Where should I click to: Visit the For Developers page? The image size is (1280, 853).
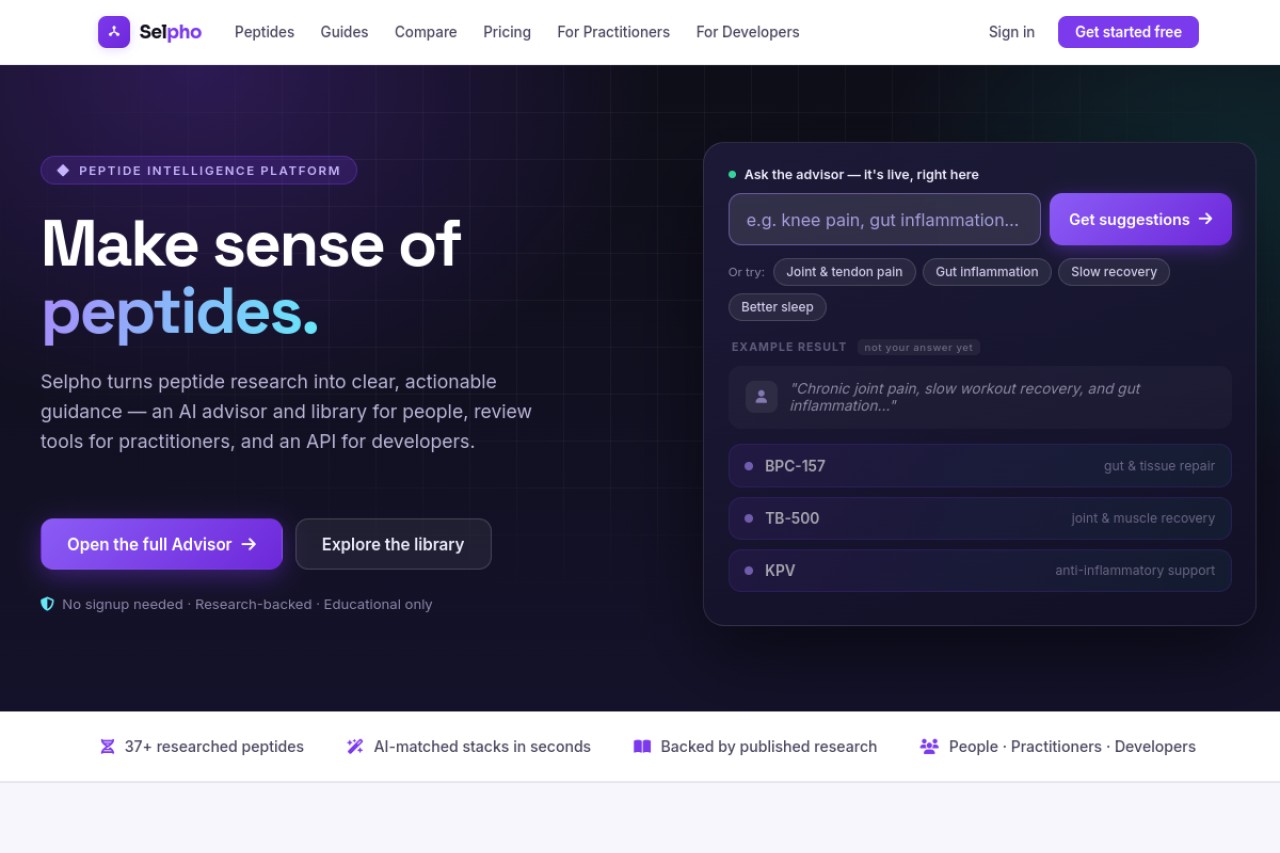[x=748, y=32]
